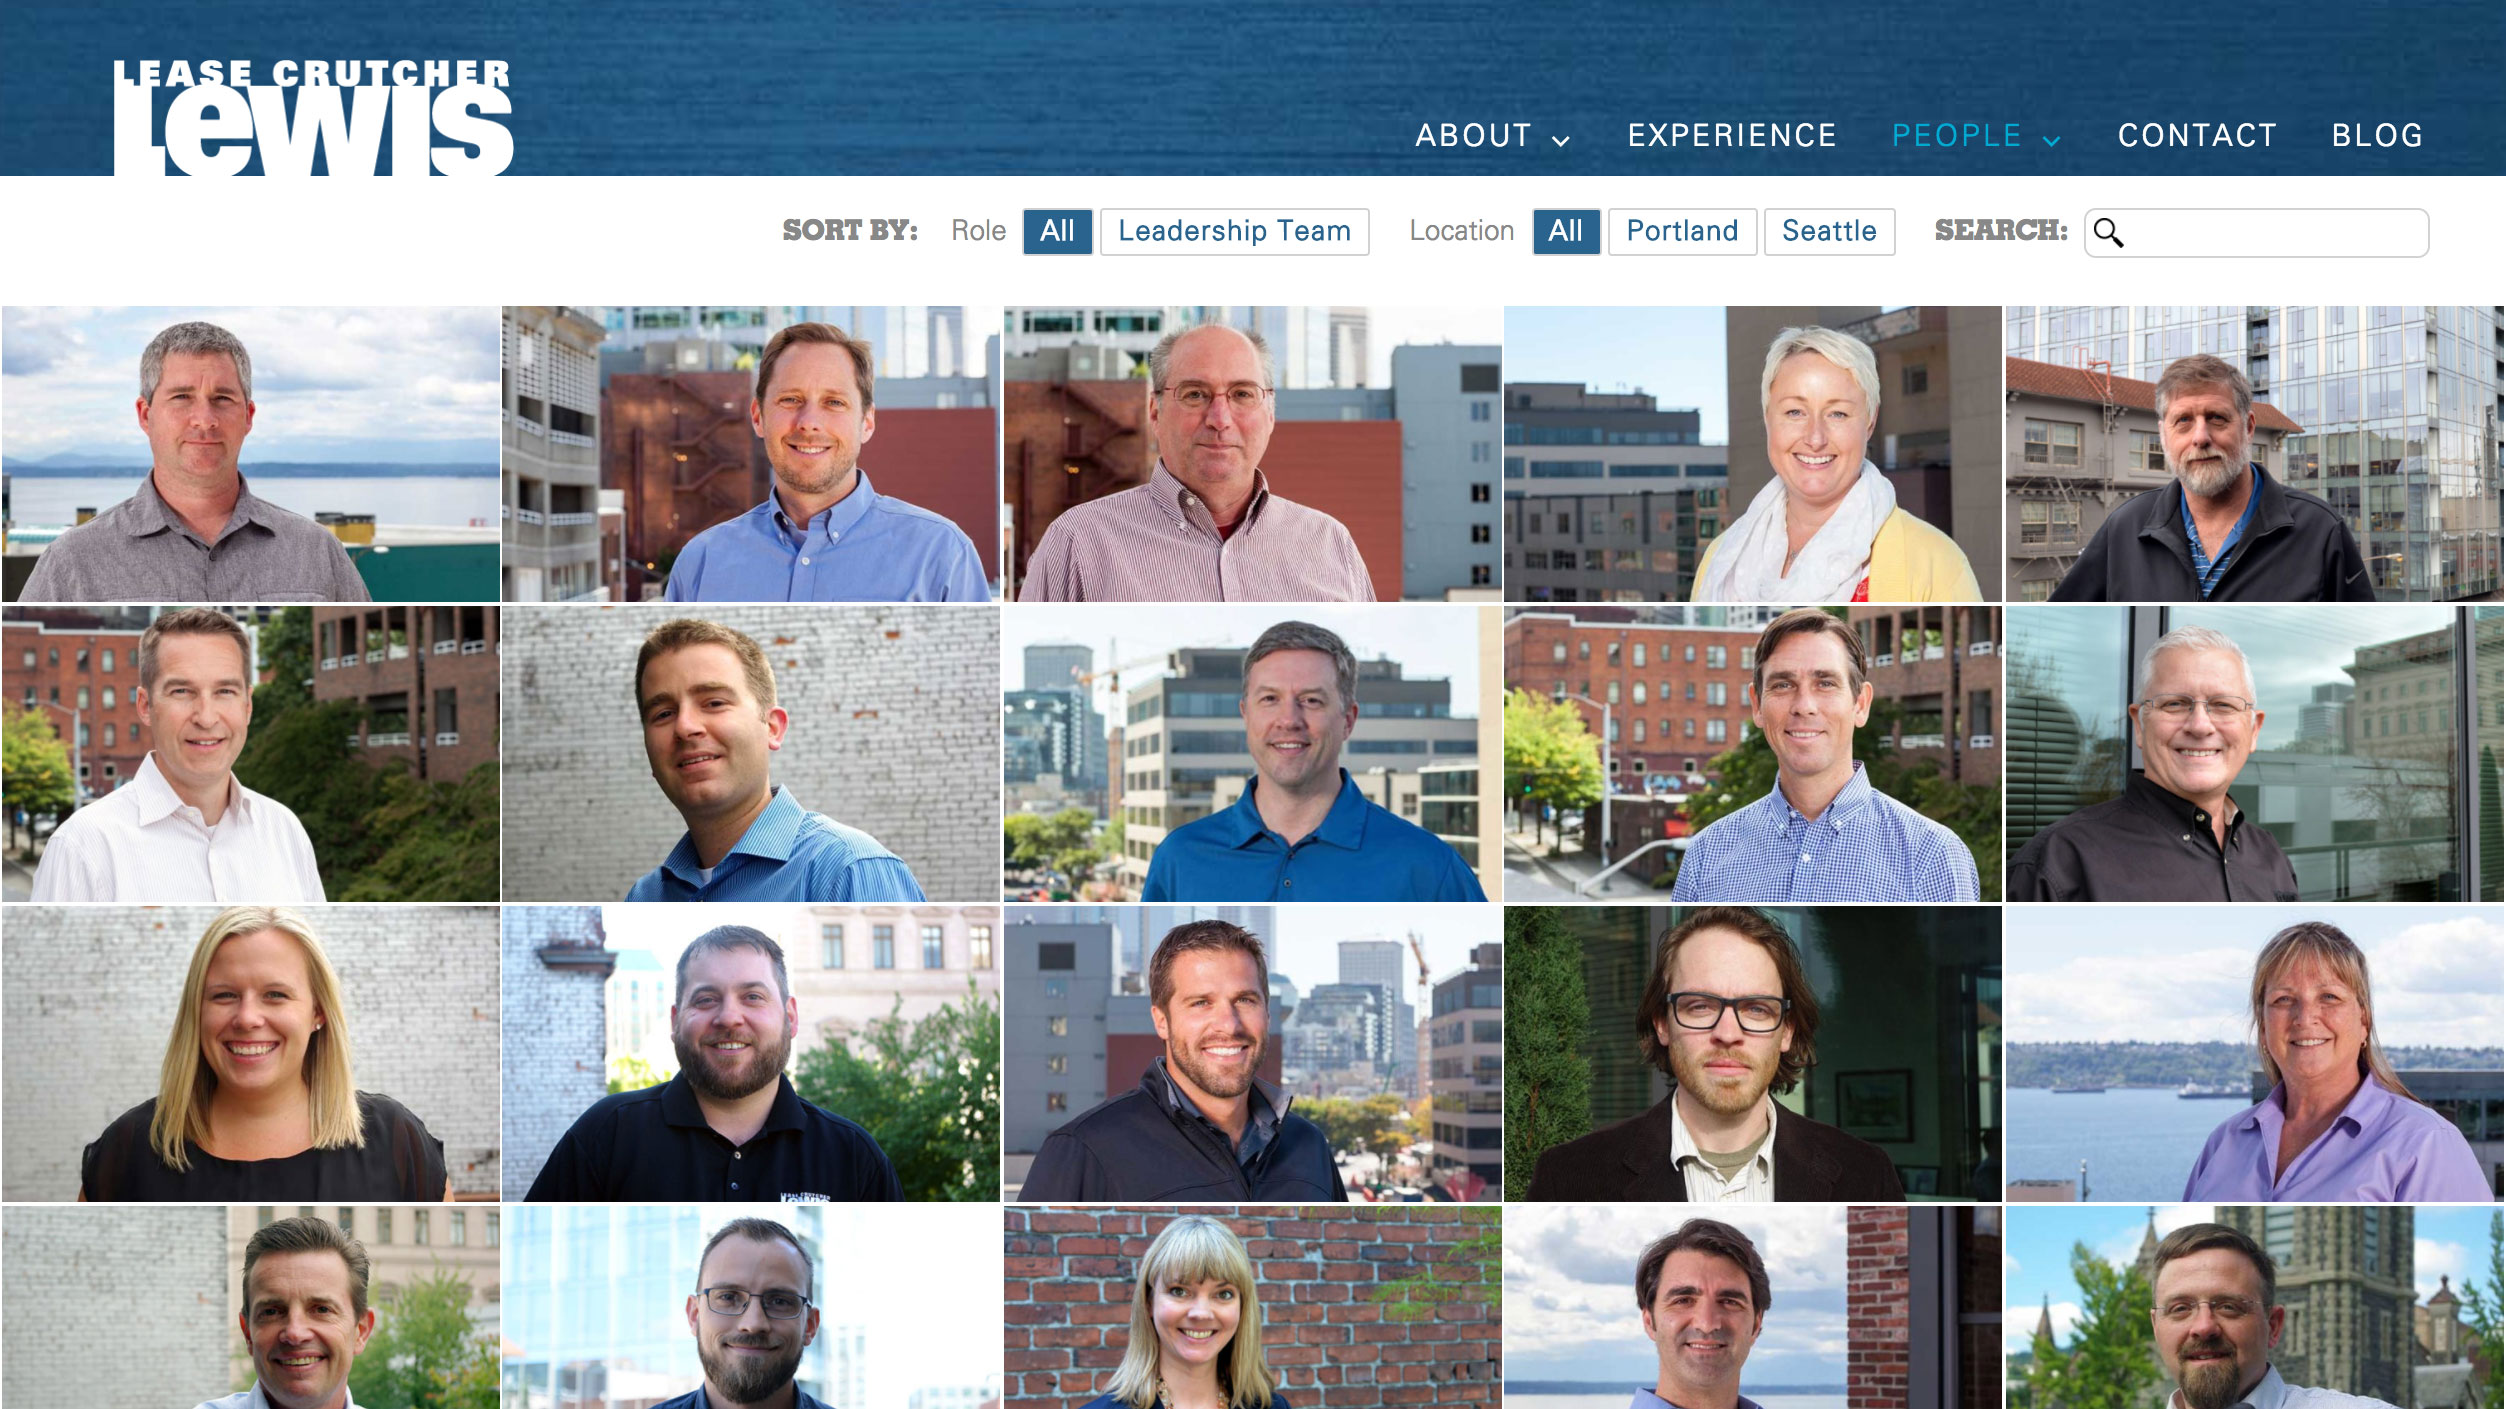Open profile of man in blue polo shirt

pyautogui.click(x=1252, y=753)
